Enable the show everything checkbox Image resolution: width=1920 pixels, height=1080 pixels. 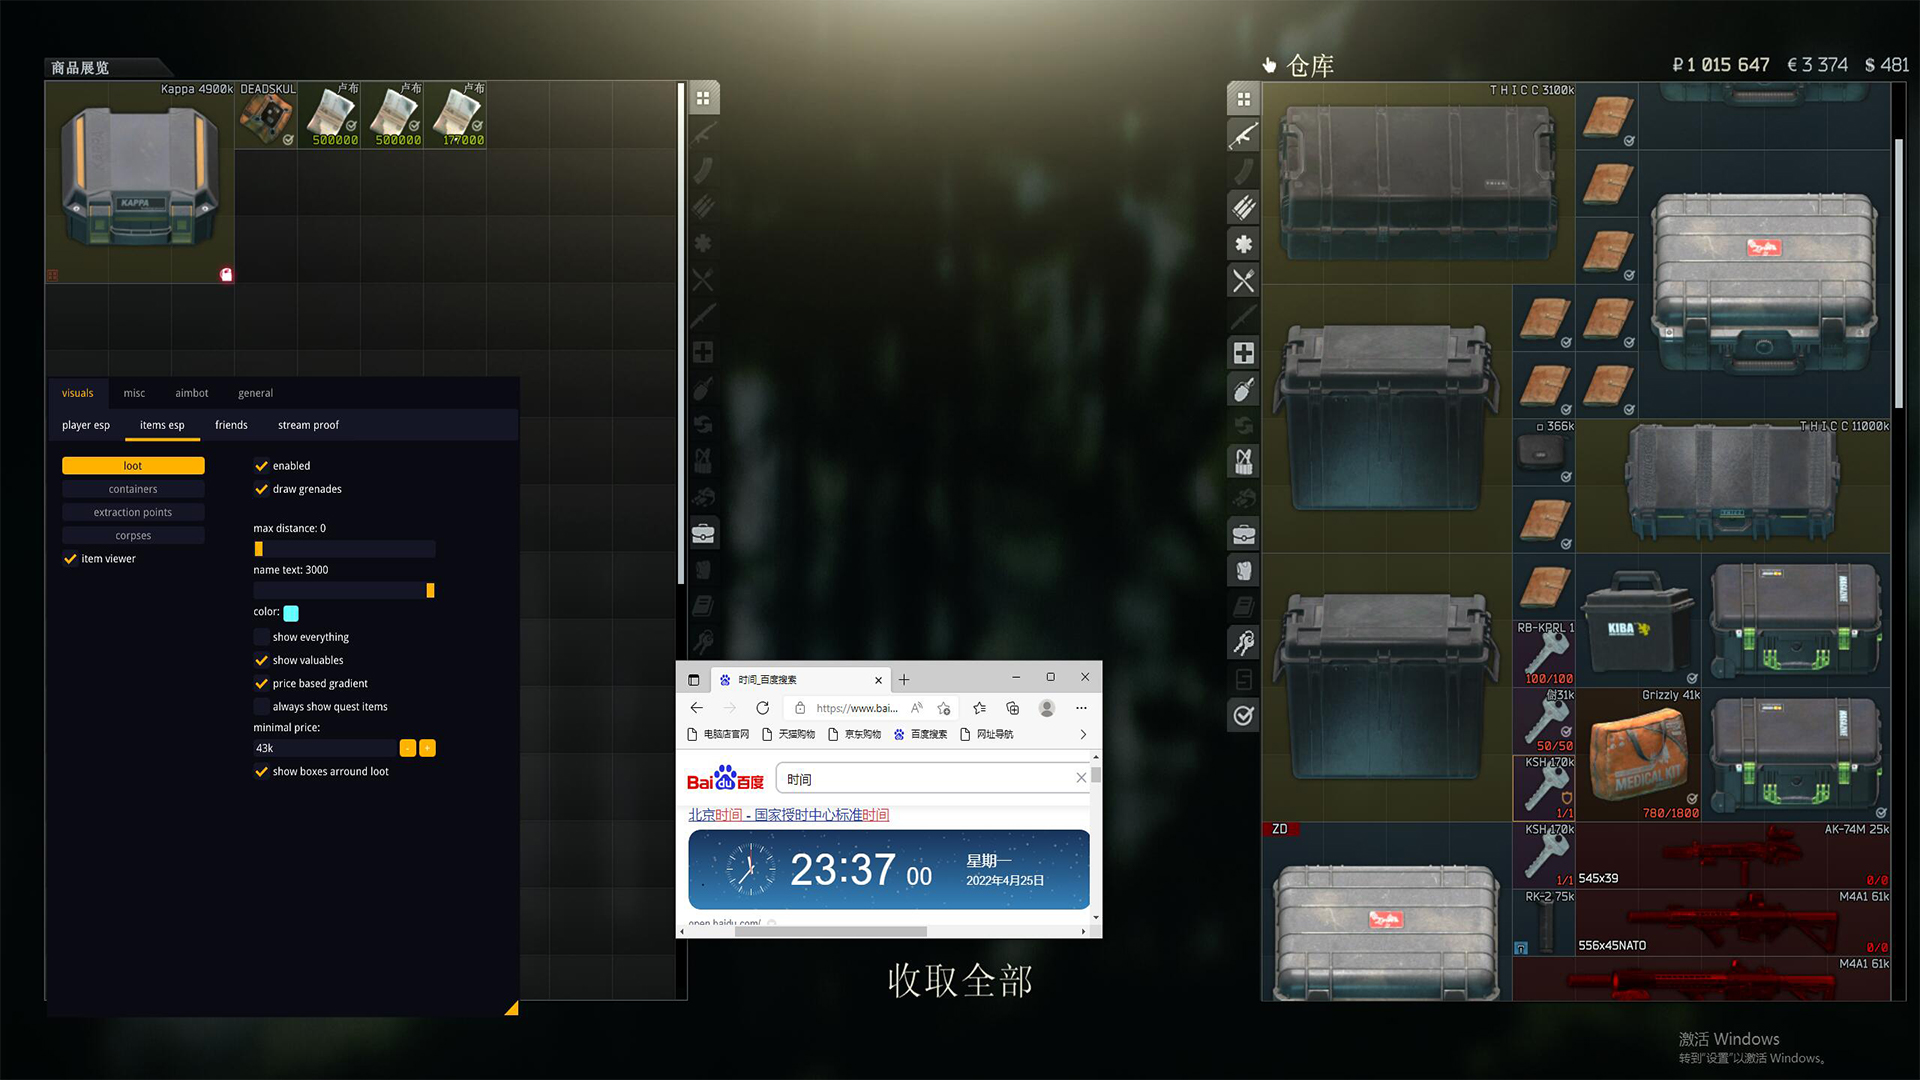(261, 637)
